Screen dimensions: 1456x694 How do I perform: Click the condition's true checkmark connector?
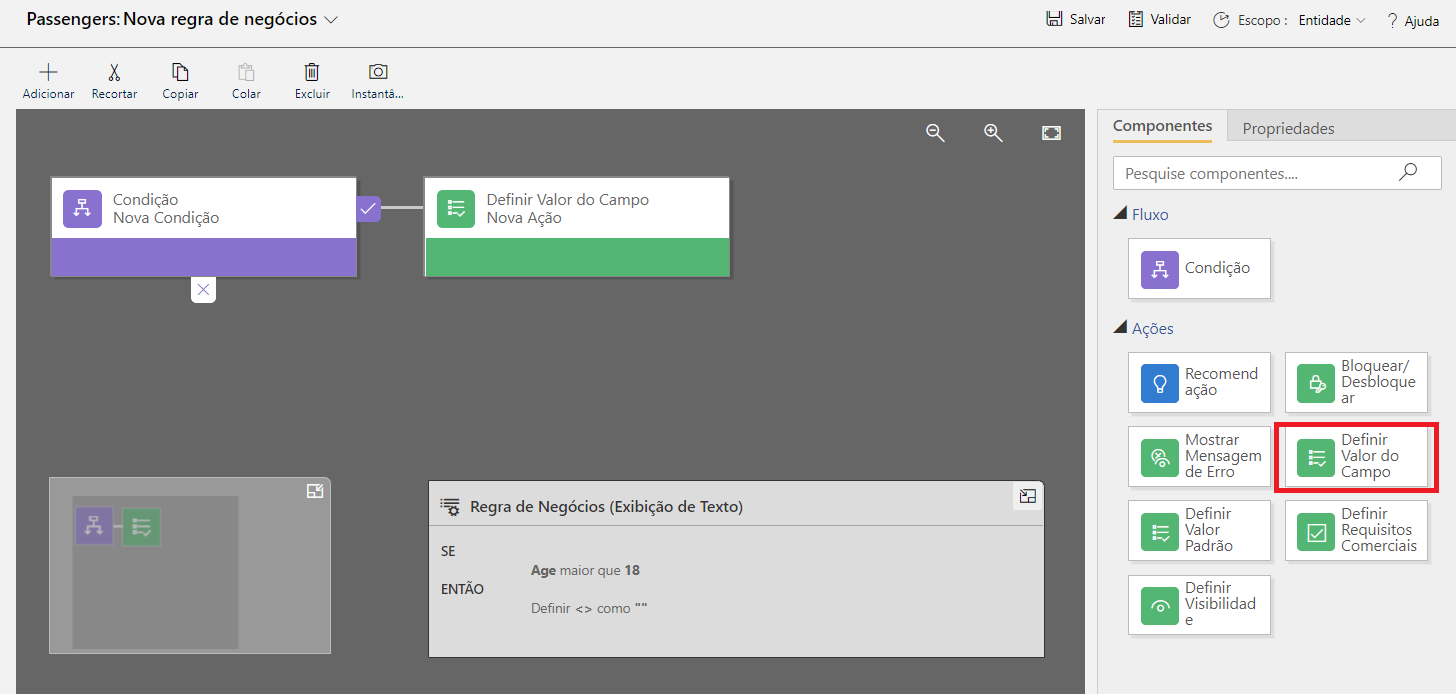click(369, 208)
